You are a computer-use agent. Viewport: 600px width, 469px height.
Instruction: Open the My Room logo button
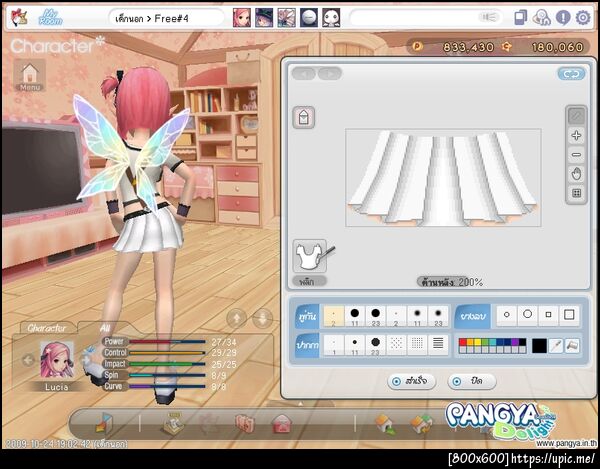50,18
